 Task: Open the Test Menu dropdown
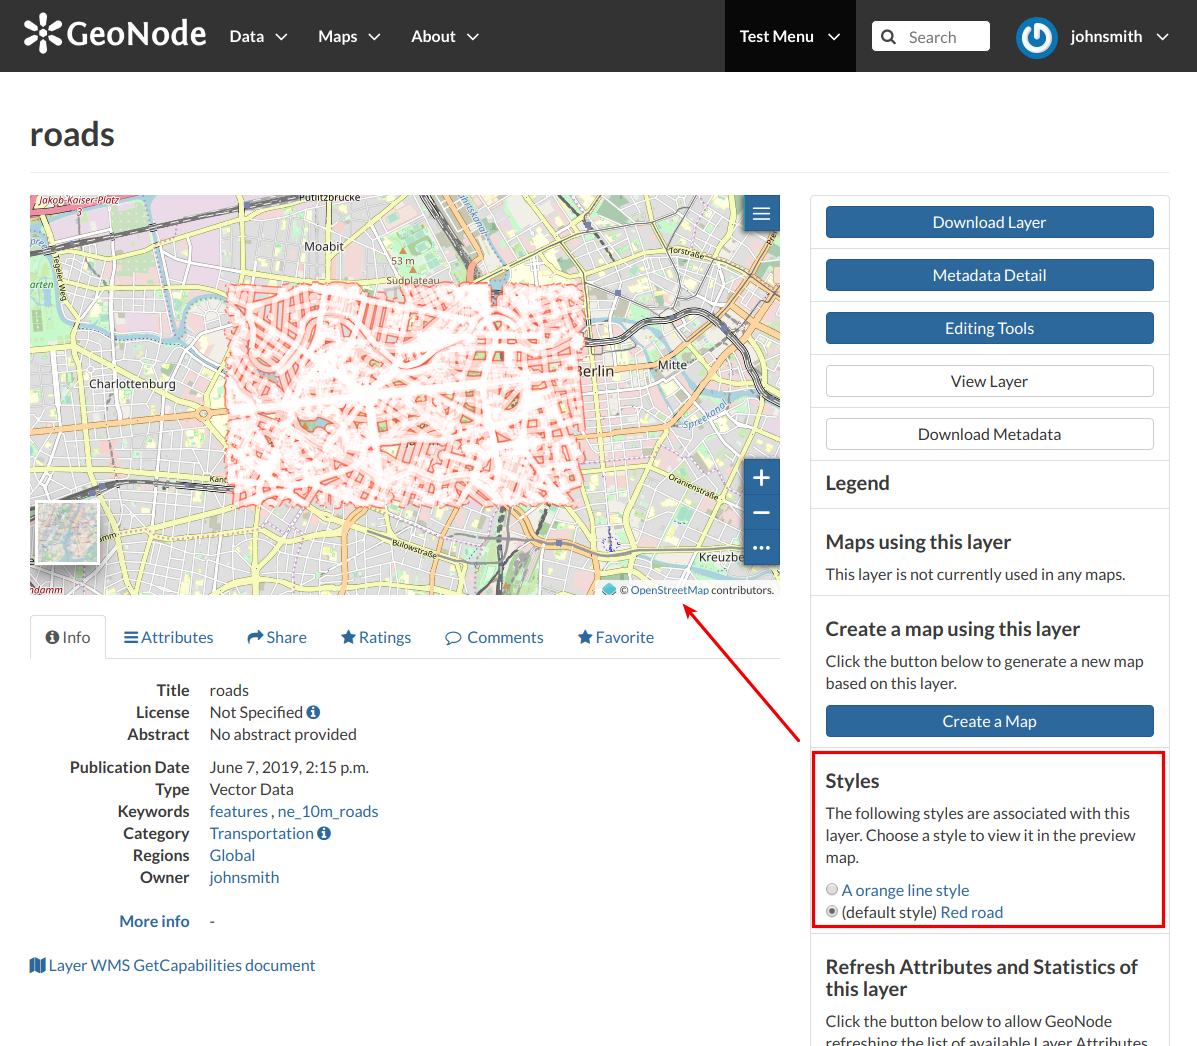[x=790, y=36]
